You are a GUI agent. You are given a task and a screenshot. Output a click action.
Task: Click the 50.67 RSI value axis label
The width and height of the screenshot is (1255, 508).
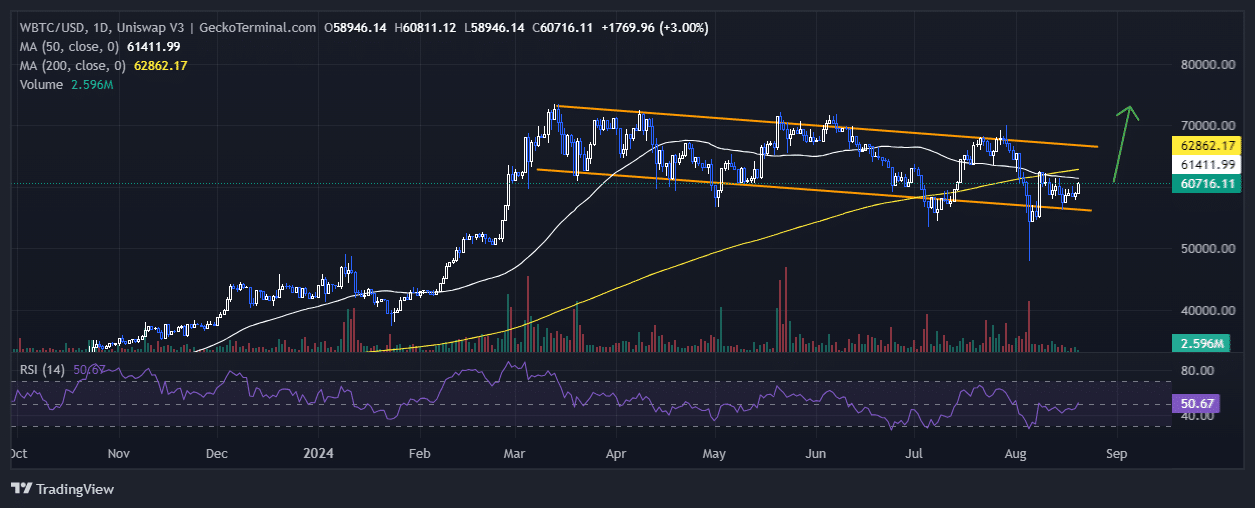point(1194,404)
